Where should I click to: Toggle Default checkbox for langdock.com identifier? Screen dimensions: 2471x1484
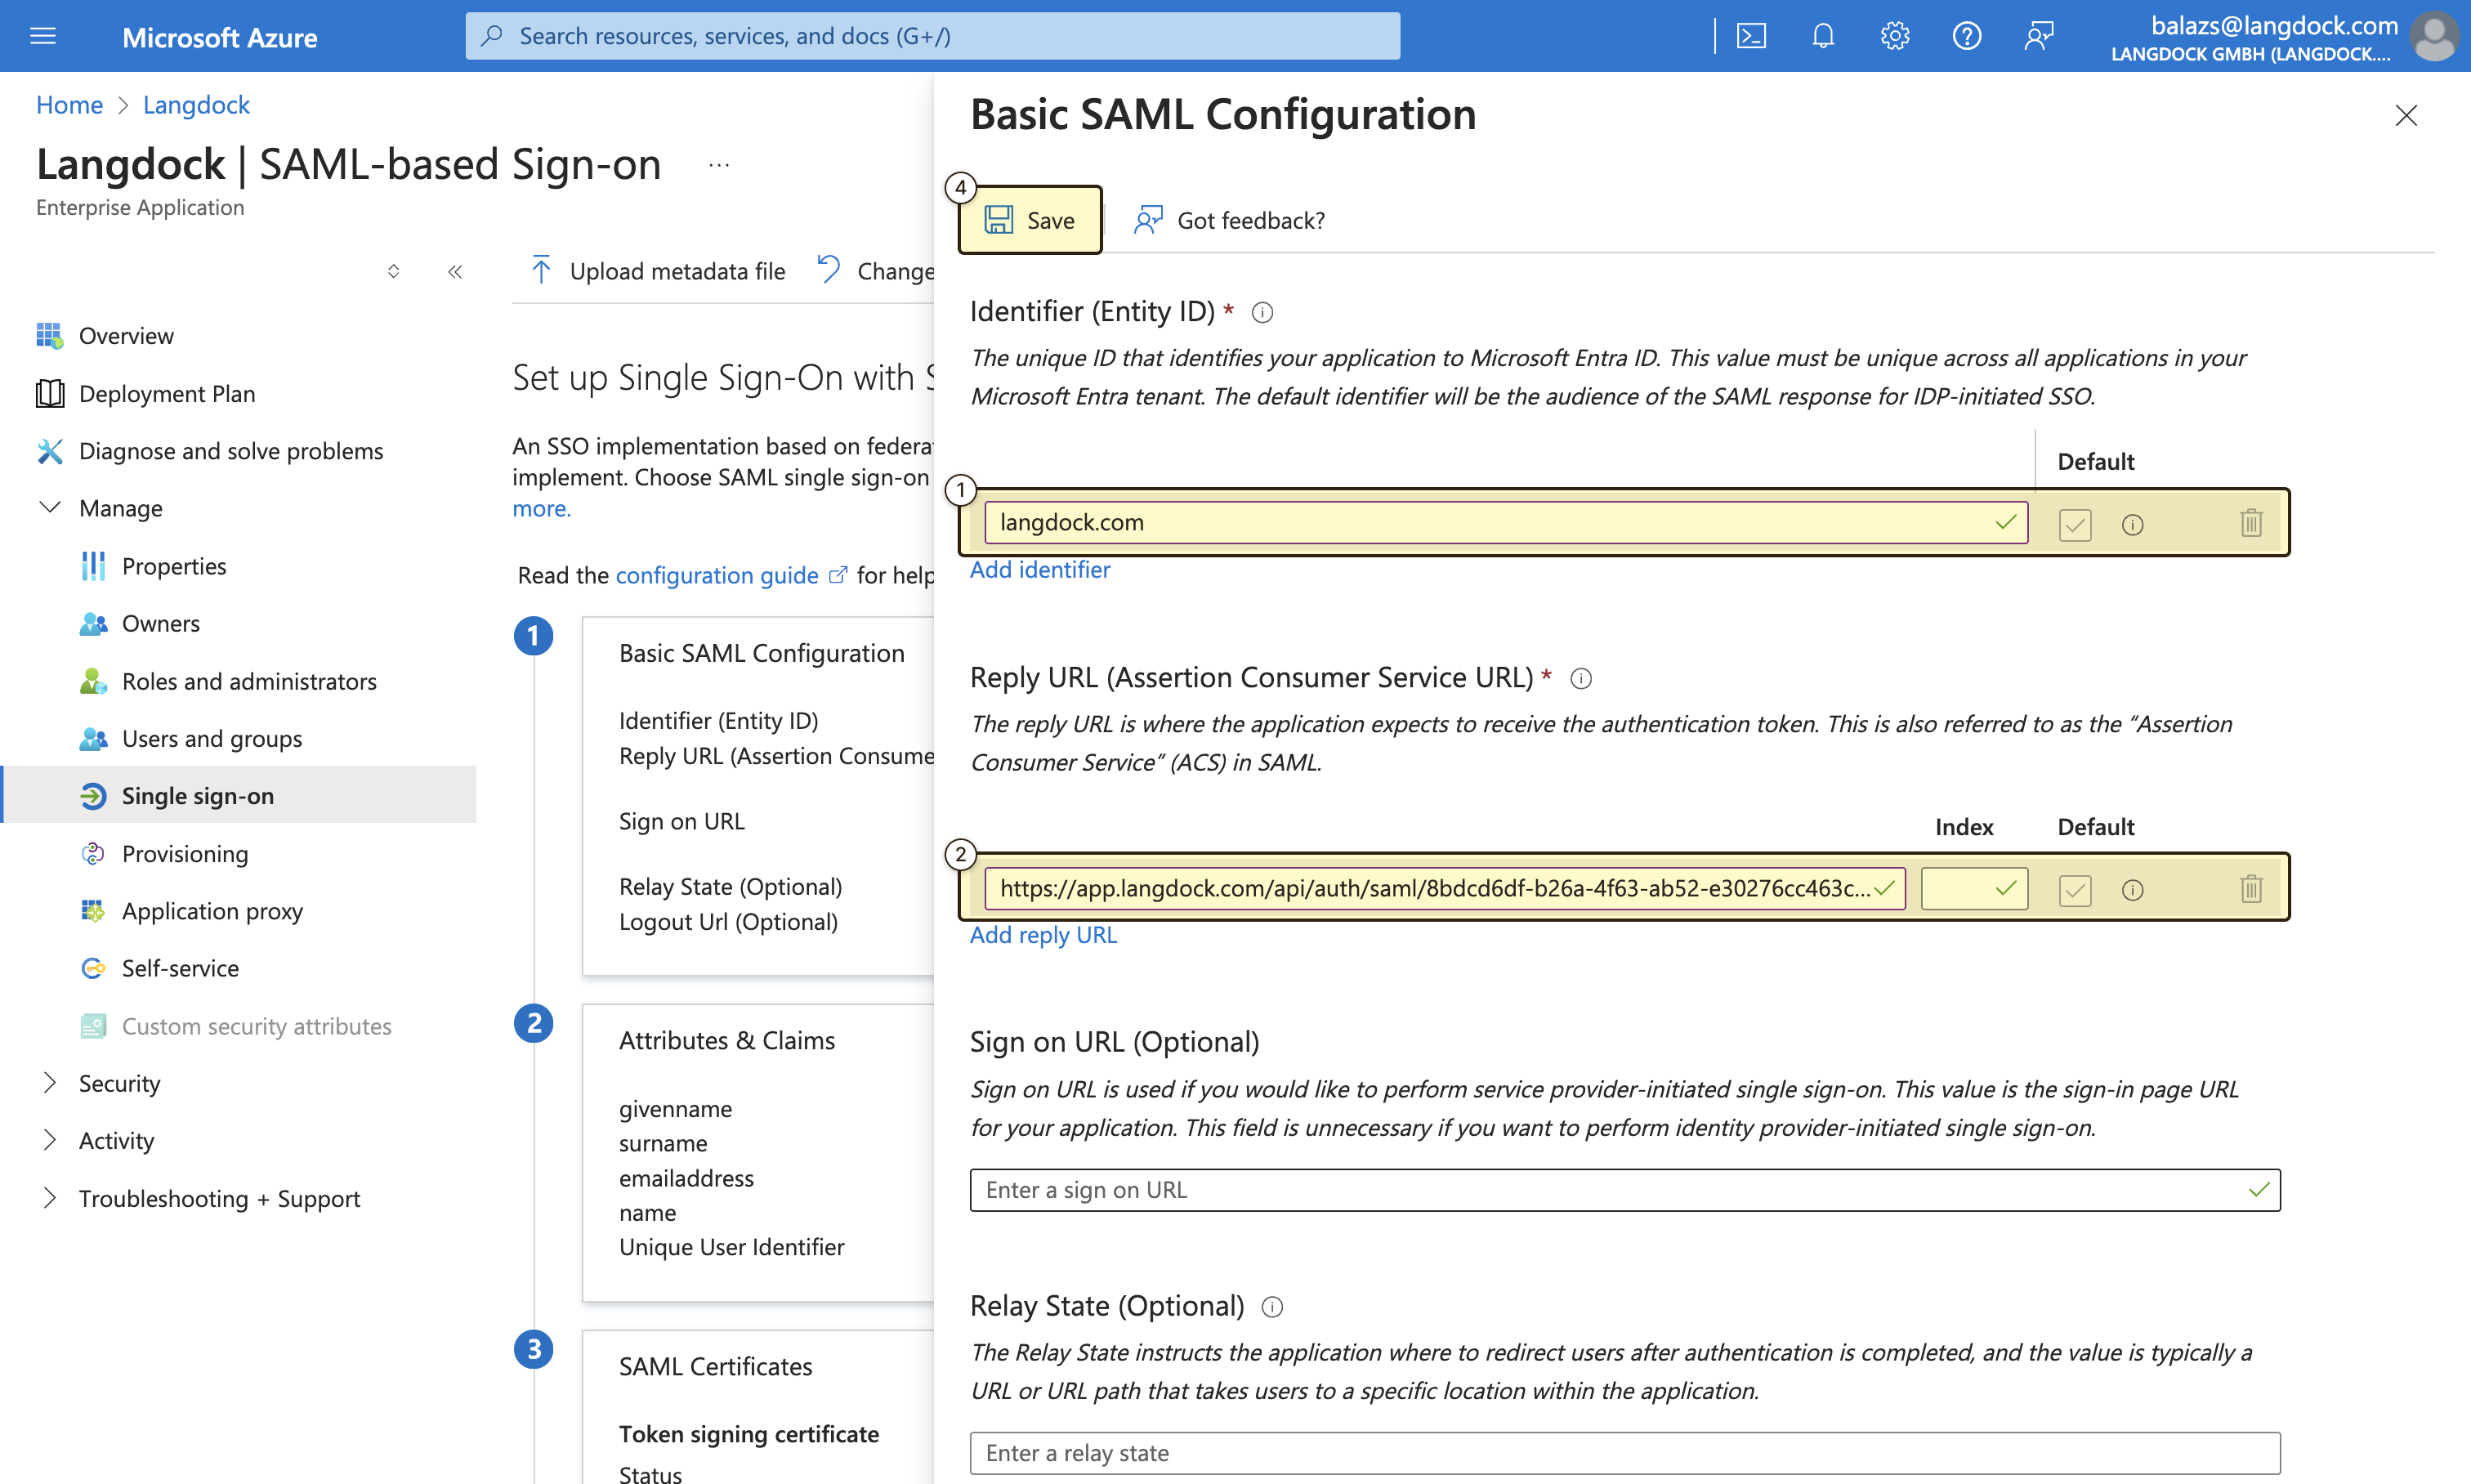pyautogui.click(x=2075, y=524)
